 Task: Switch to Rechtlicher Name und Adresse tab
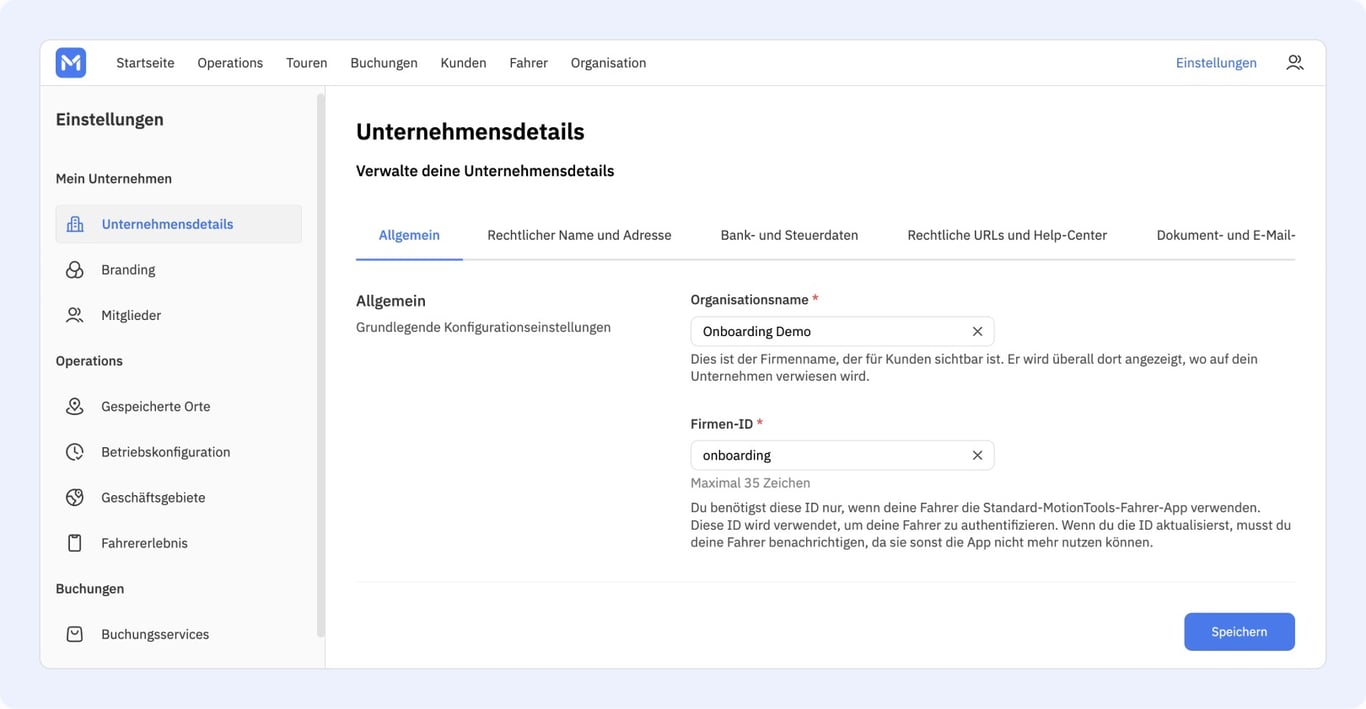pos(579,235)
